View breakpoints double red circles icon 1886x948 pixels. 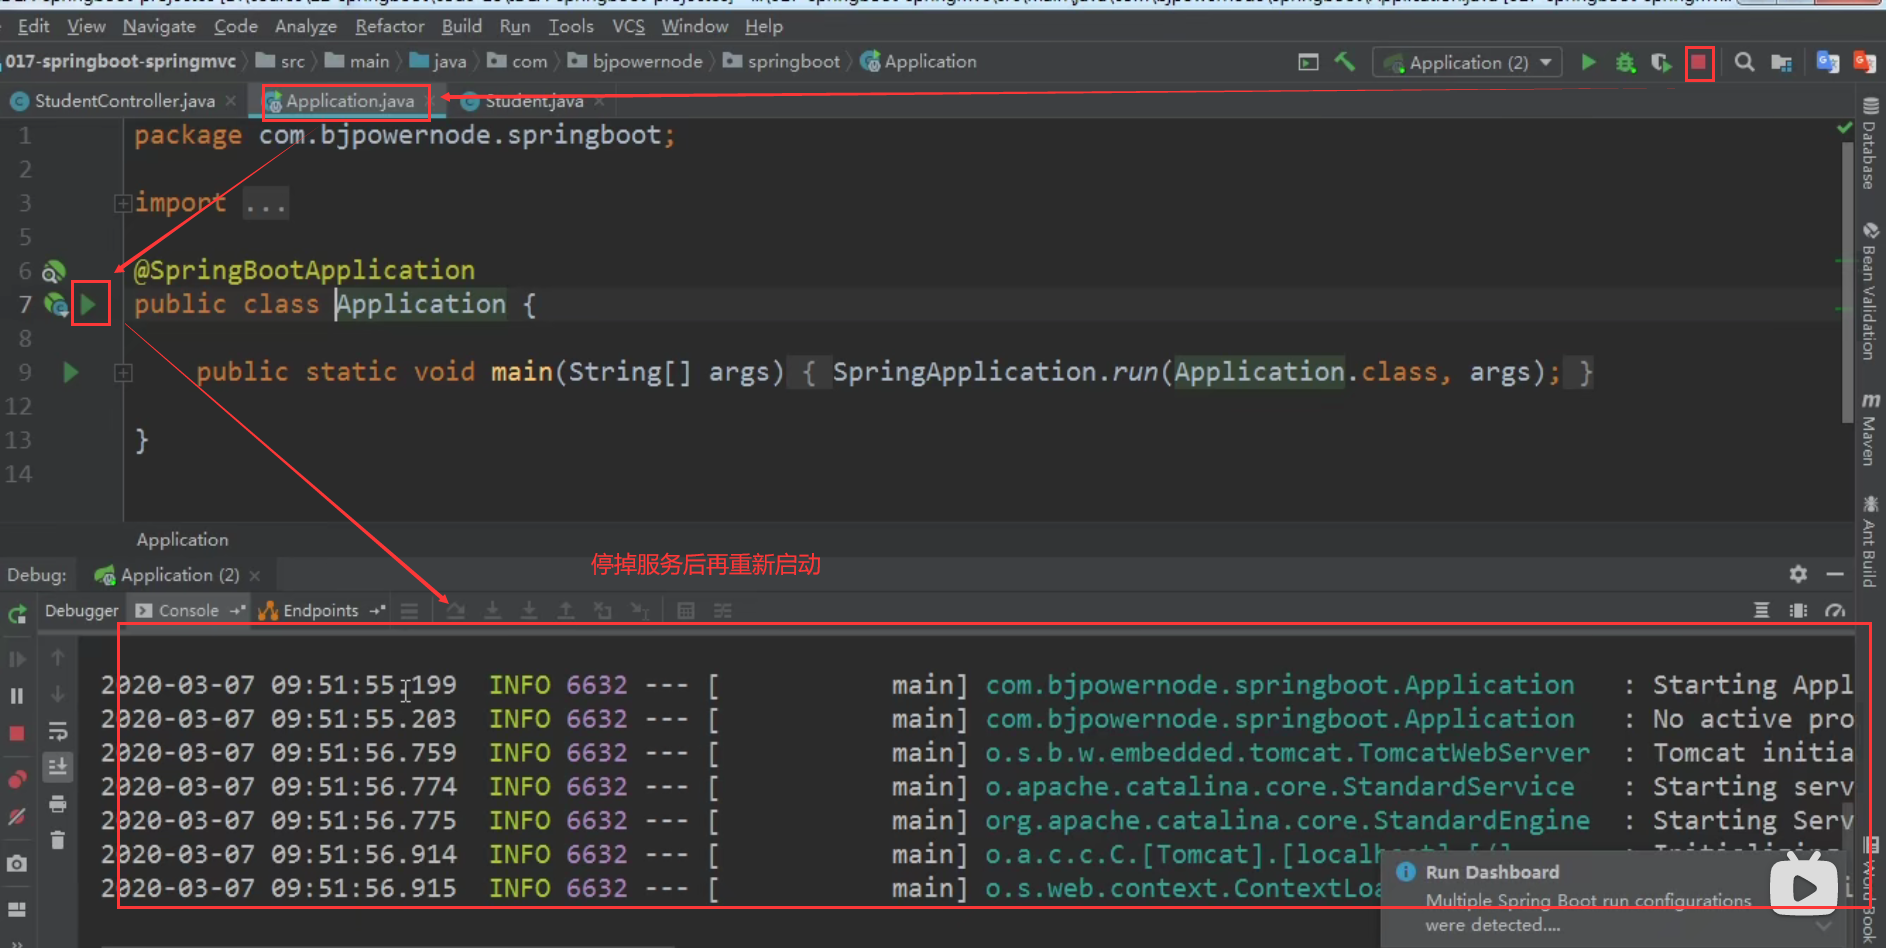coord(17,779)
